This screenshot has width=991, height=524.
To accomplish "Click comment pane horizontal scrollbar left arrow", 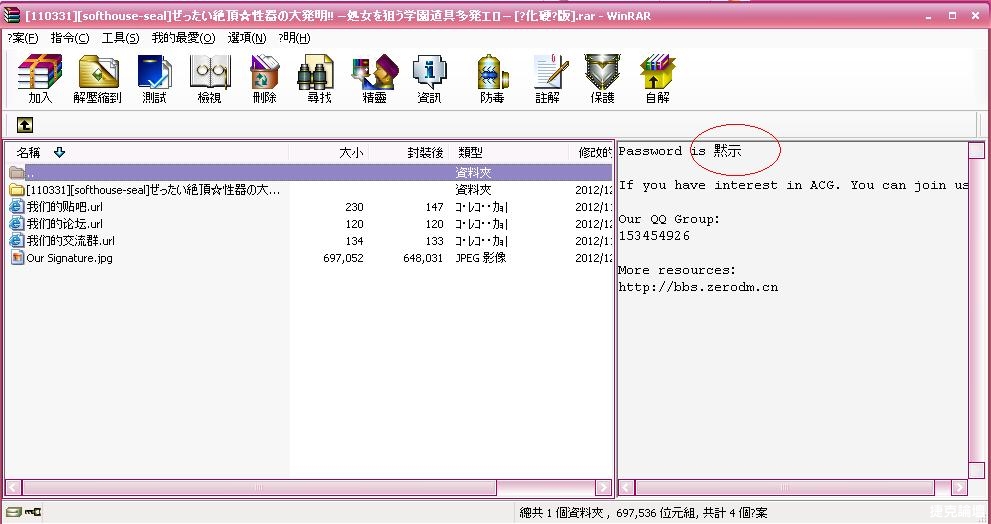I will coord(626,487).
